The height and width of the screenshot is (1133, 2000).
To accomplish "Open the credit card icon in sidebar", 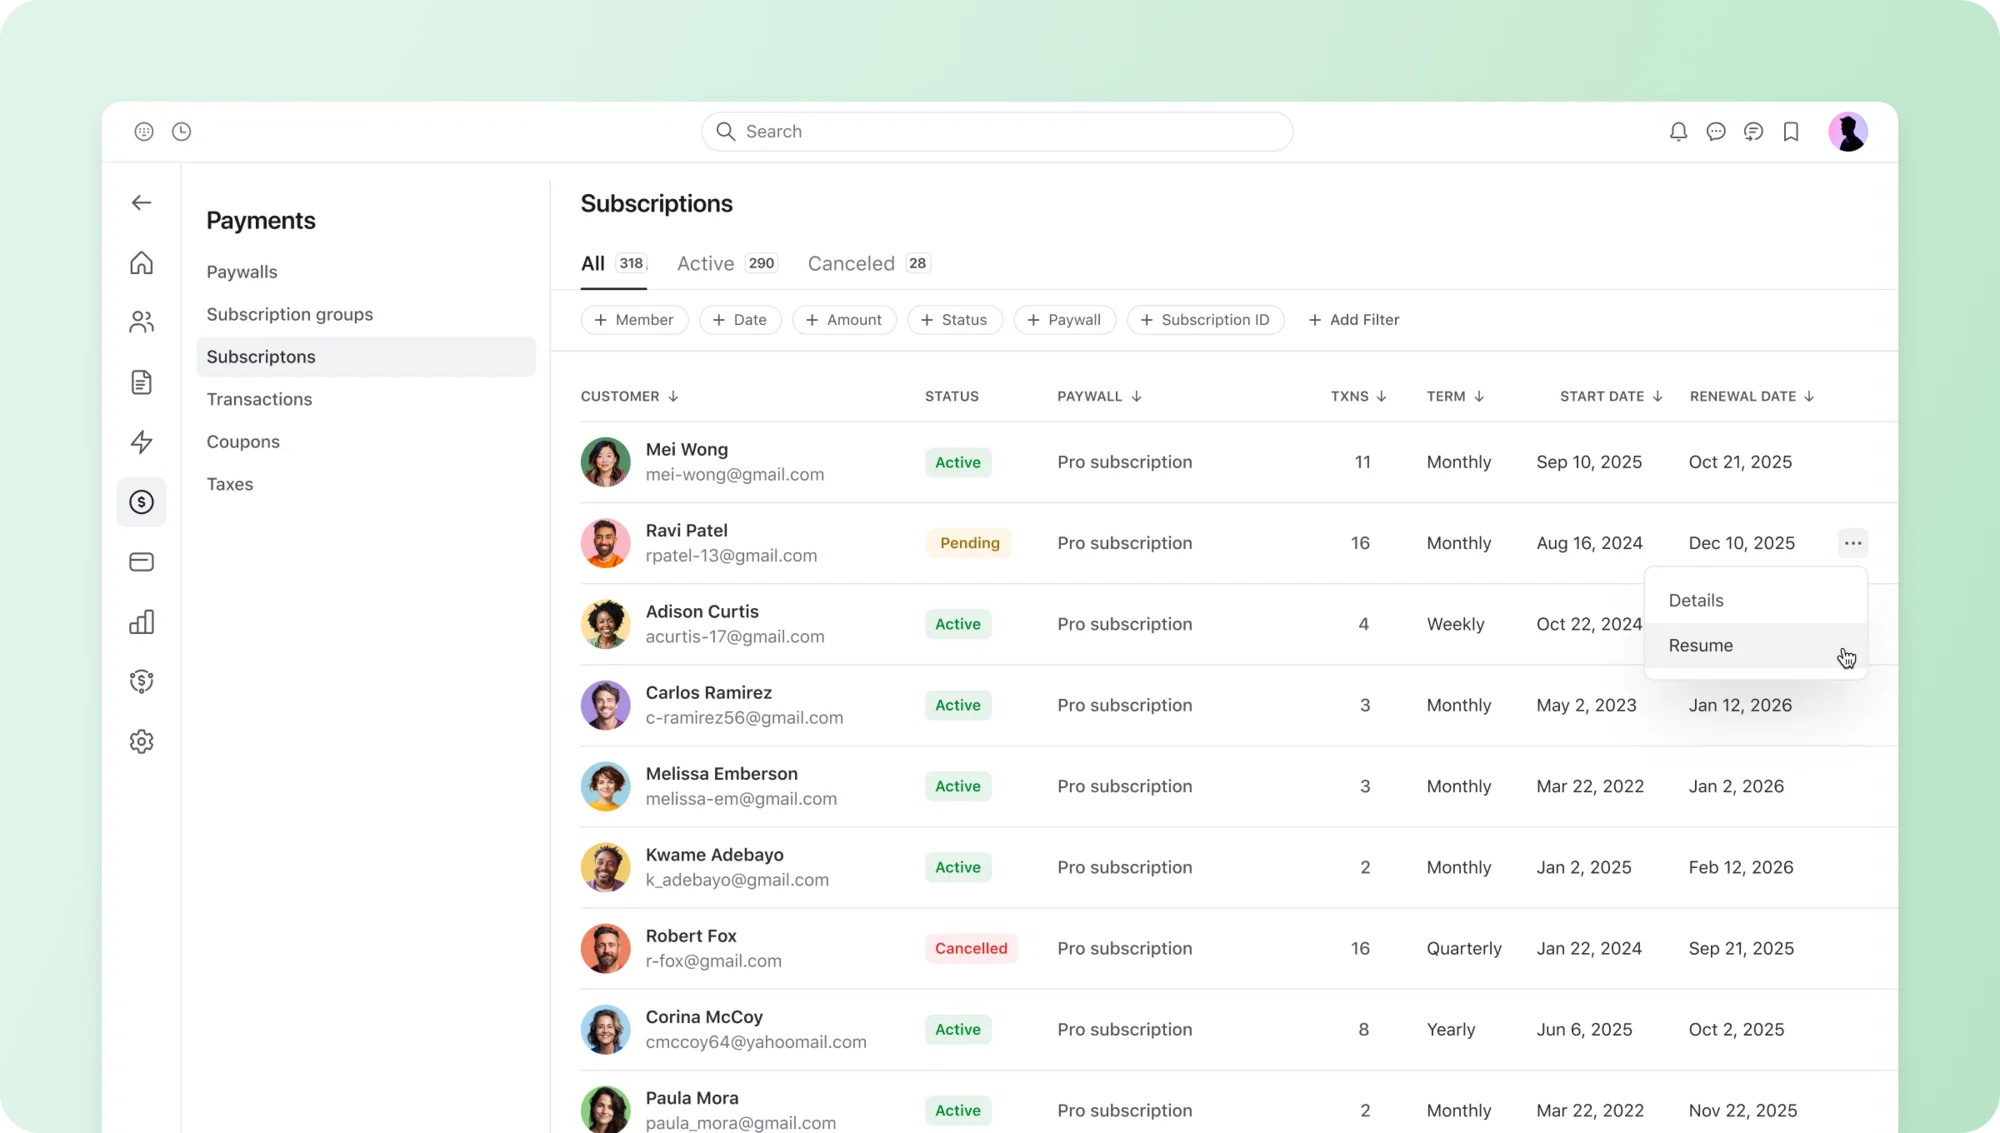I will click(x=141, y=562).
